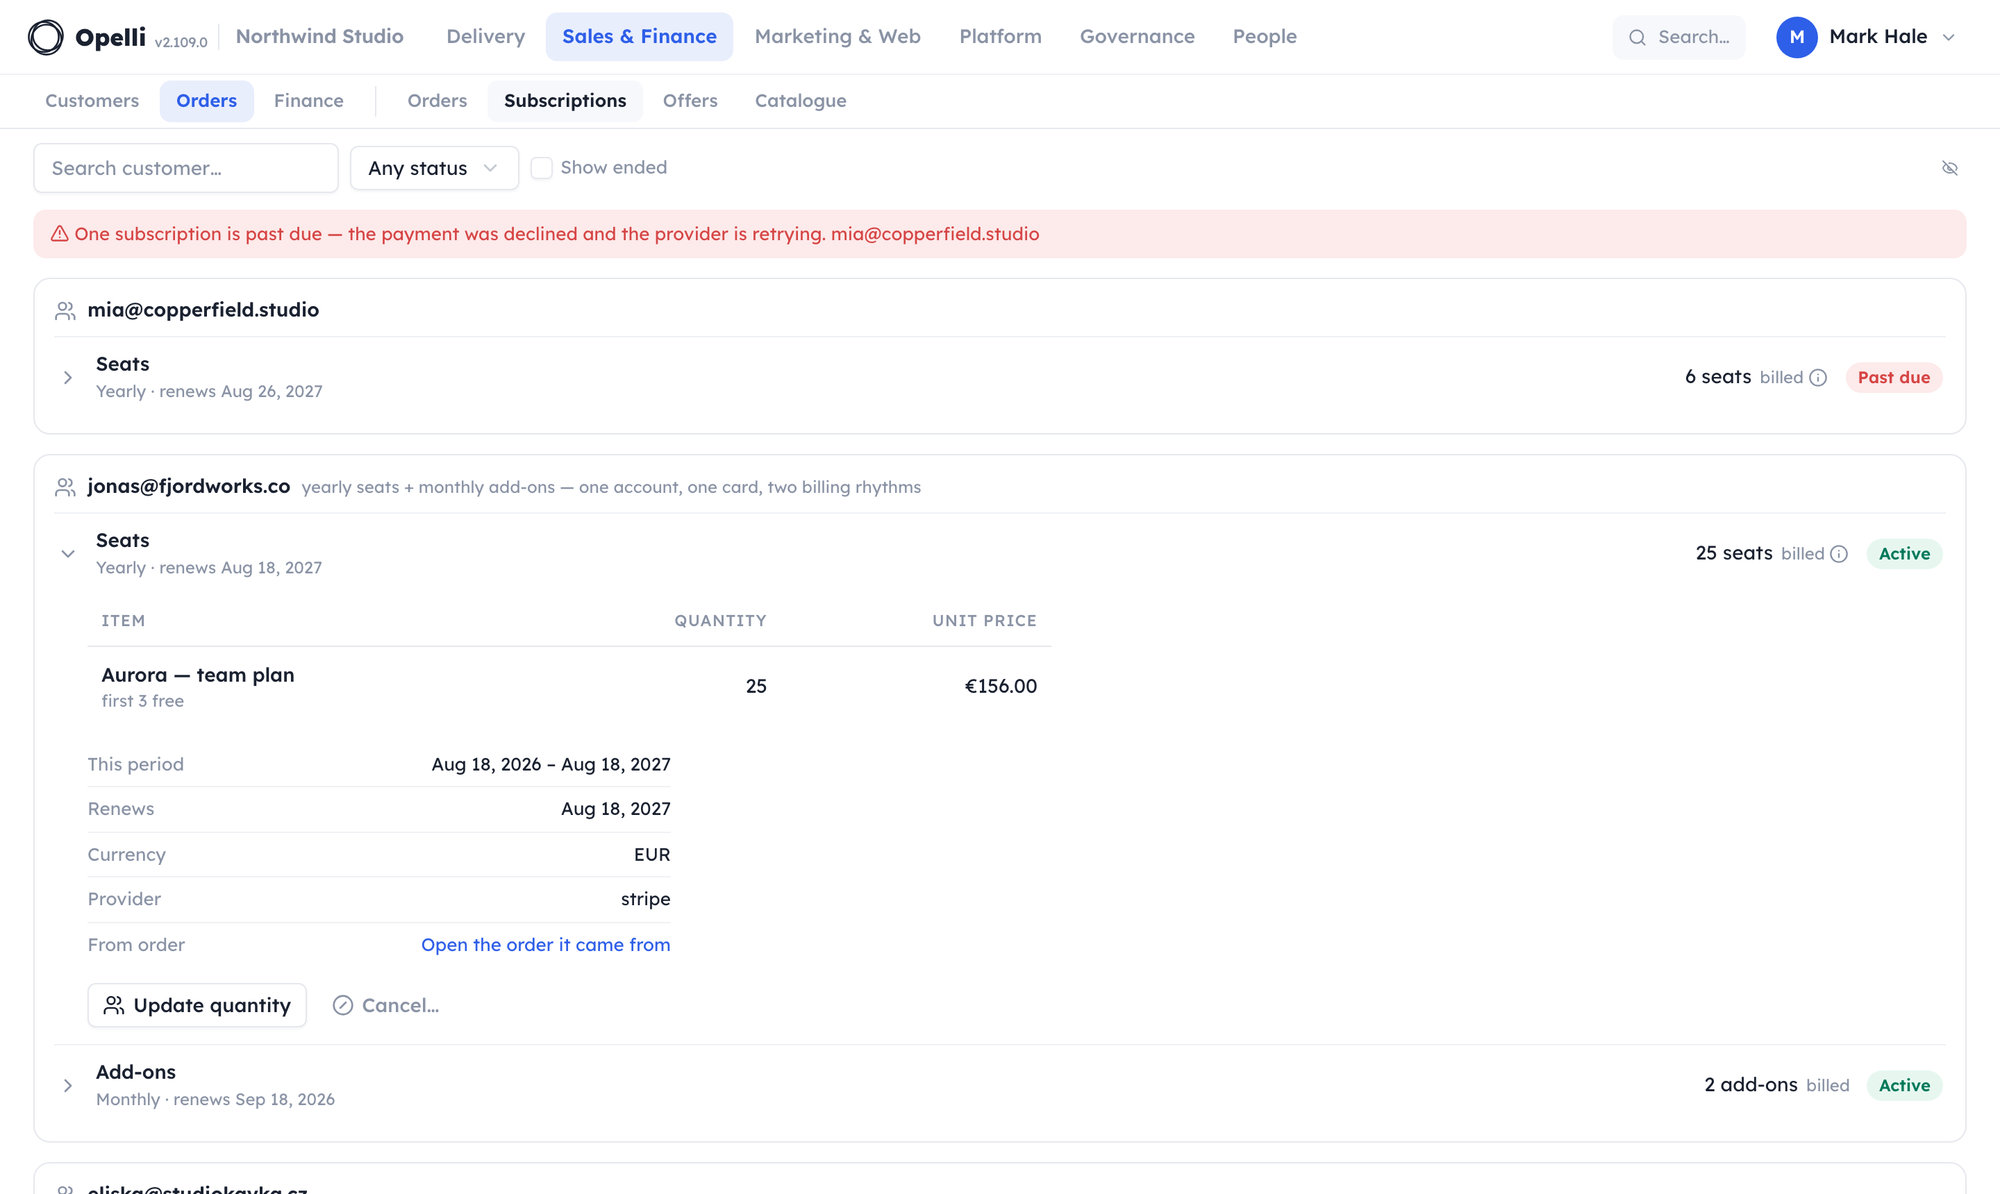
Task: Click the 2 add-ons count text
Action: point(1751,1085)
